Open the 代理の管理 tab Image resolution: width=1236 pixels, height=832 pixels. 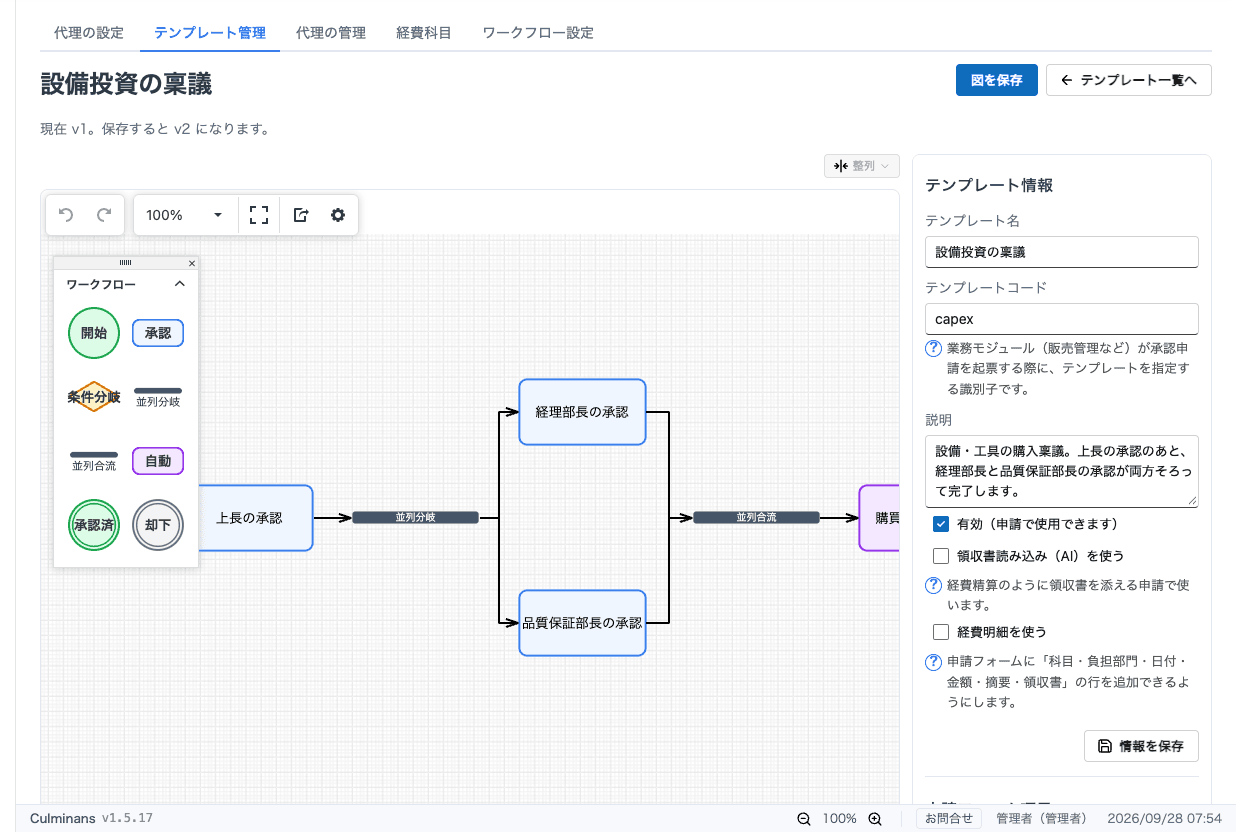[x=331, y=33]
